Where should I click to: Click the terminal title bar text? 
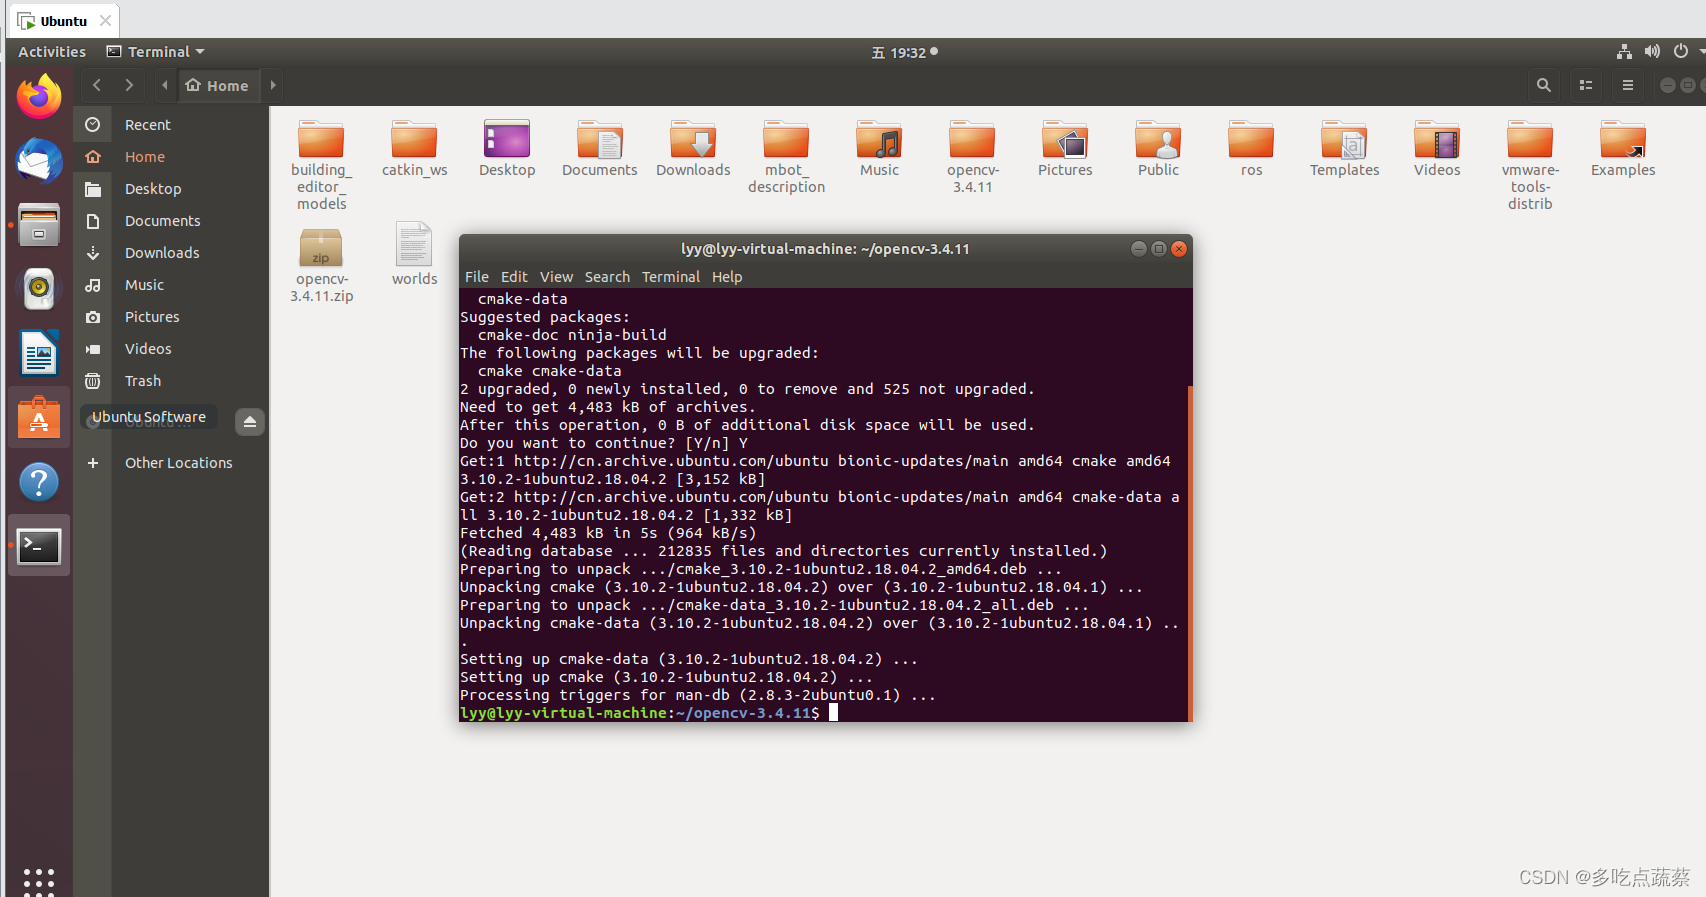point(825,248)
